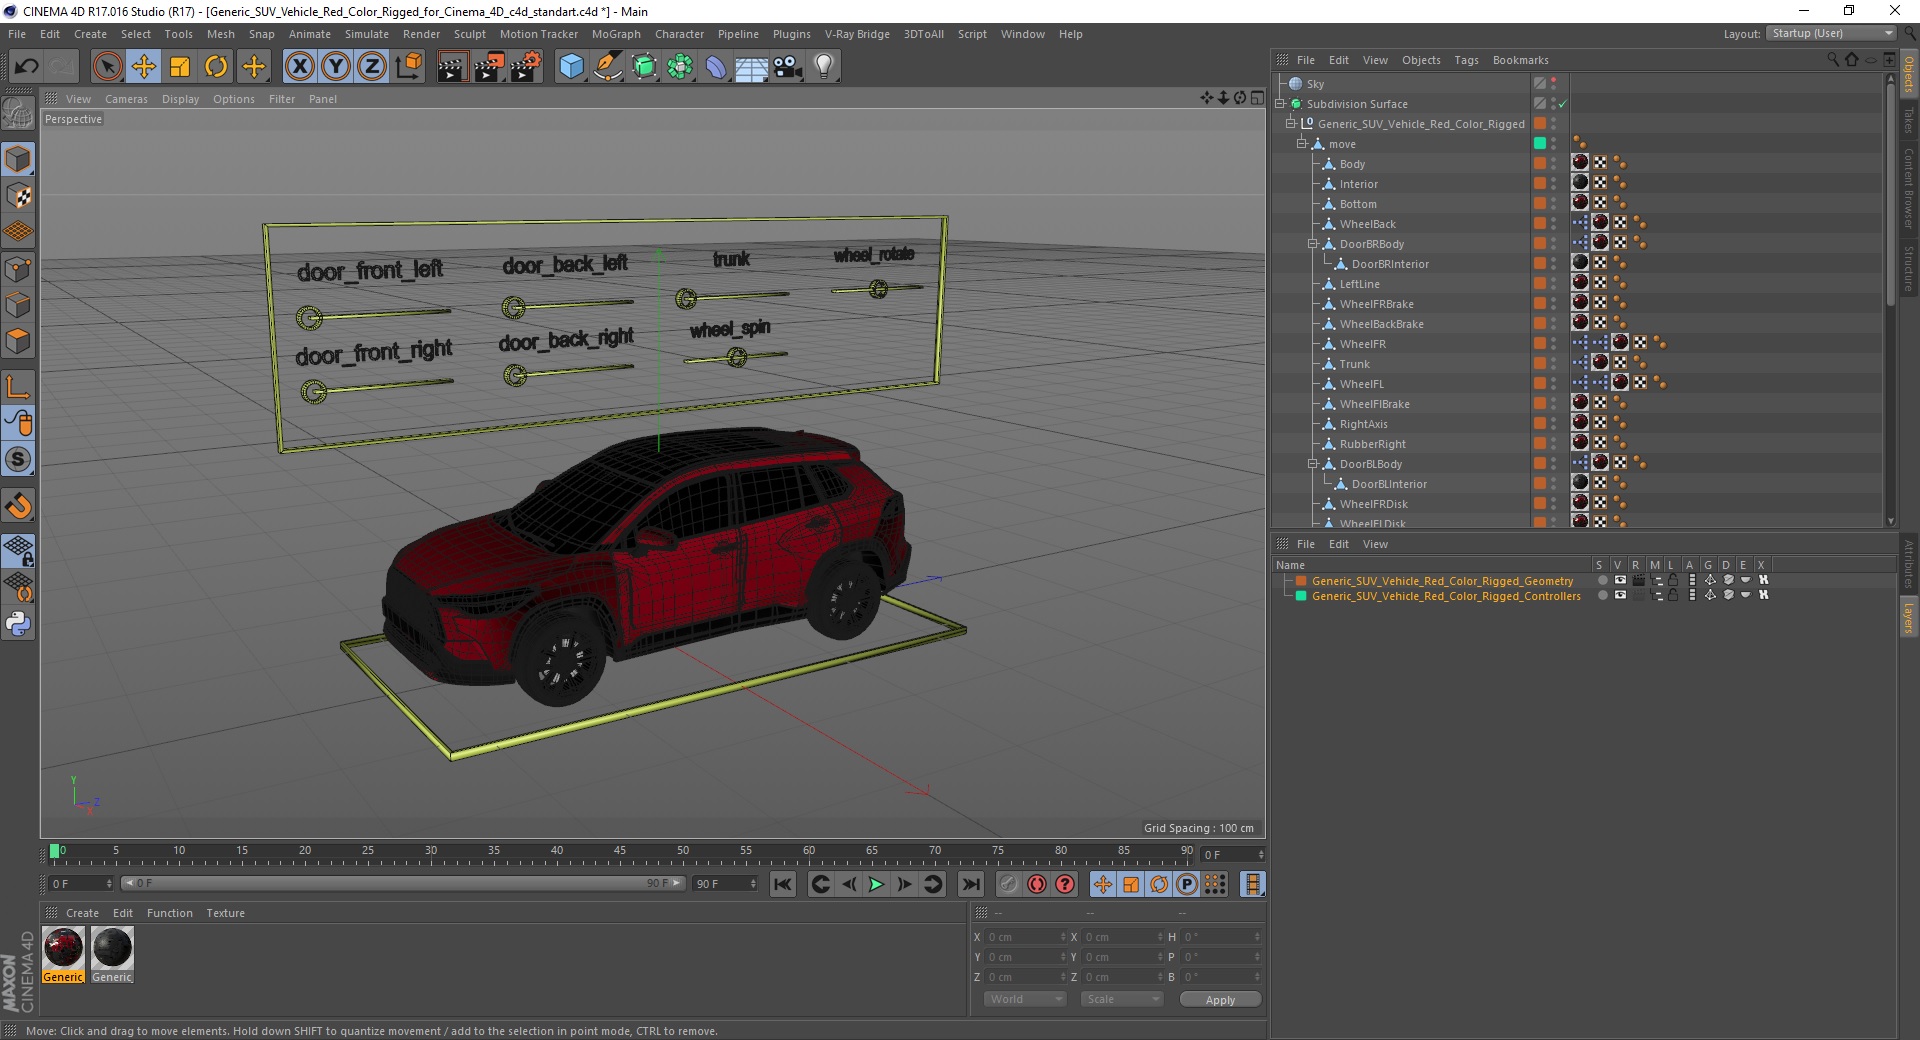This screenshot has width=1920, height=1040.
Task: Select the Live Selection tool
Action: 107,66
